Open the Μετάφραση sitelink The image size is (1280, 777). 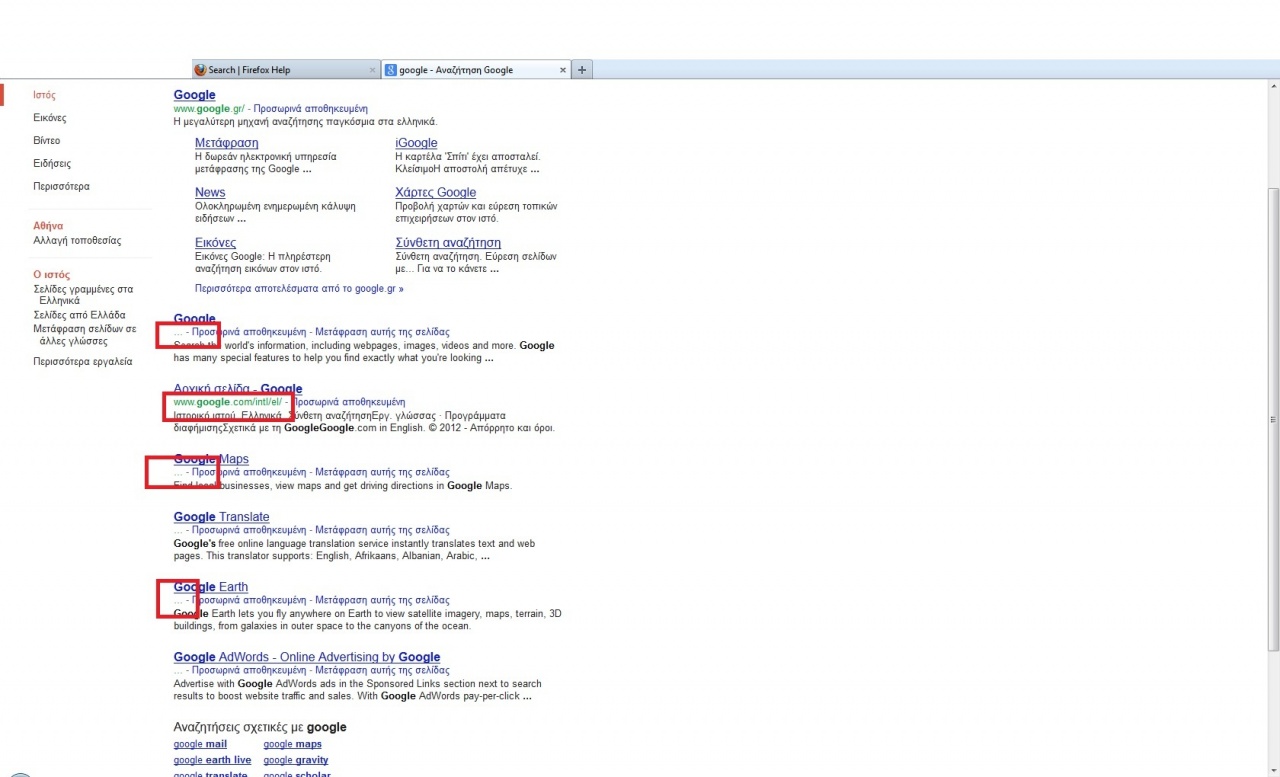tap(226, 143)
